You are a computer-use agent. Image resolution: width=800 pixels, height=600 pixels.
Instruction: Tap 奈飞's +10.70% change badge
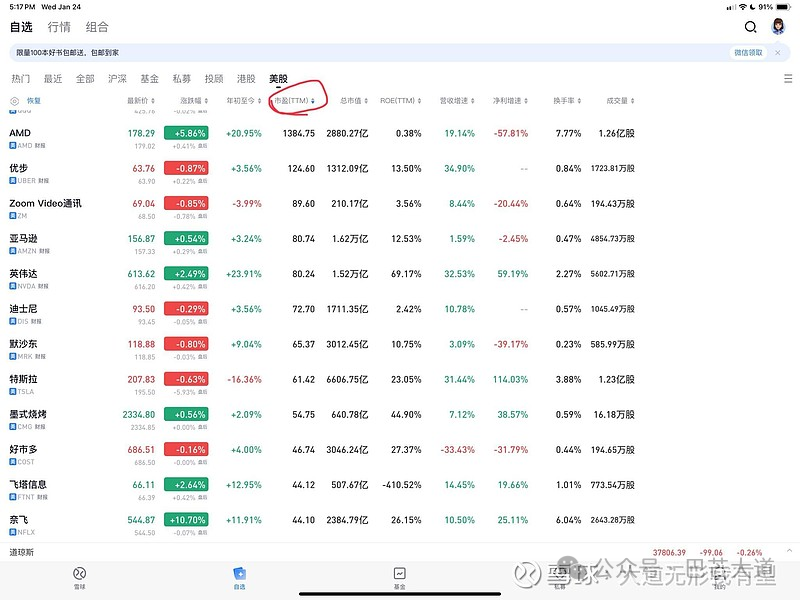[186, 520]
